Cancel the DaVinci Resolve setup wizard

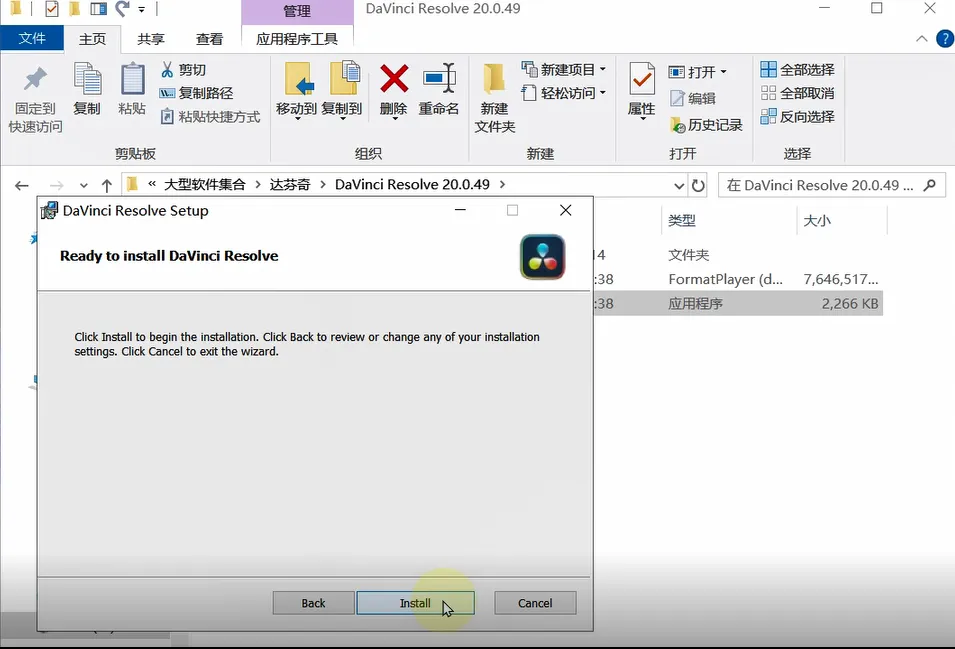coord(535,603)
